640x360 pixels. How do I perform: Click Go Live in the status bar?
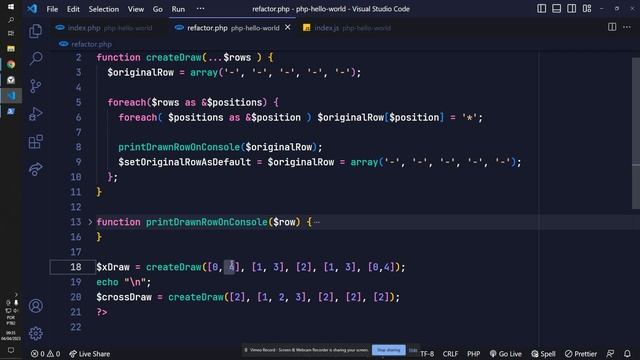coord(506,354)
